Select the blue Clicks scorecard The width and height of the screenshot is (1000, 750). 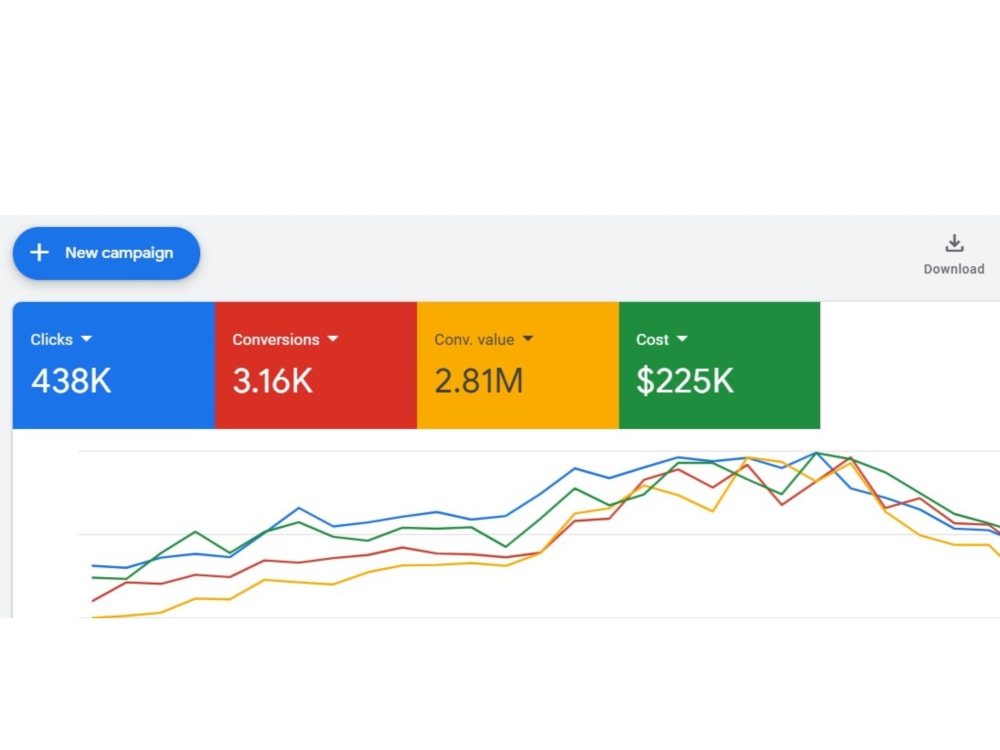[114, 365]
